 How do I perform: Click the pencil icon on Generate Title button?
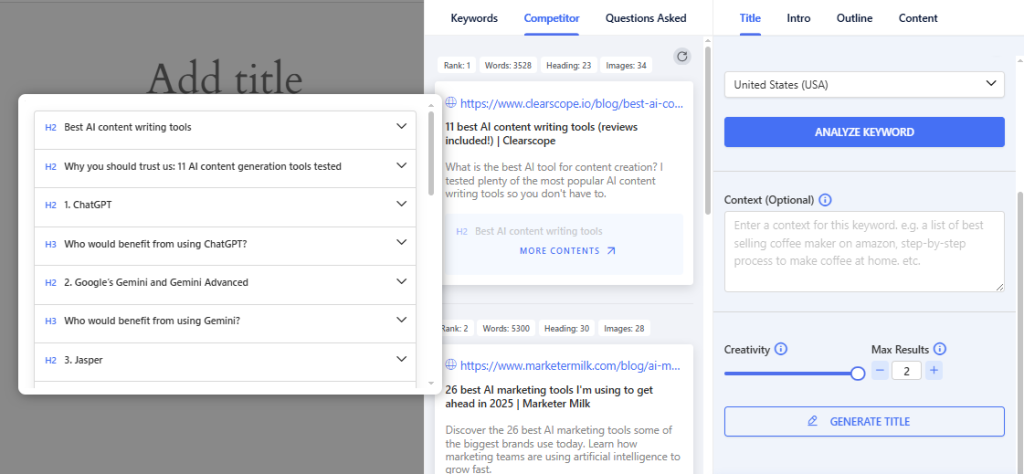pyautogui.click(x=812, y=422)
